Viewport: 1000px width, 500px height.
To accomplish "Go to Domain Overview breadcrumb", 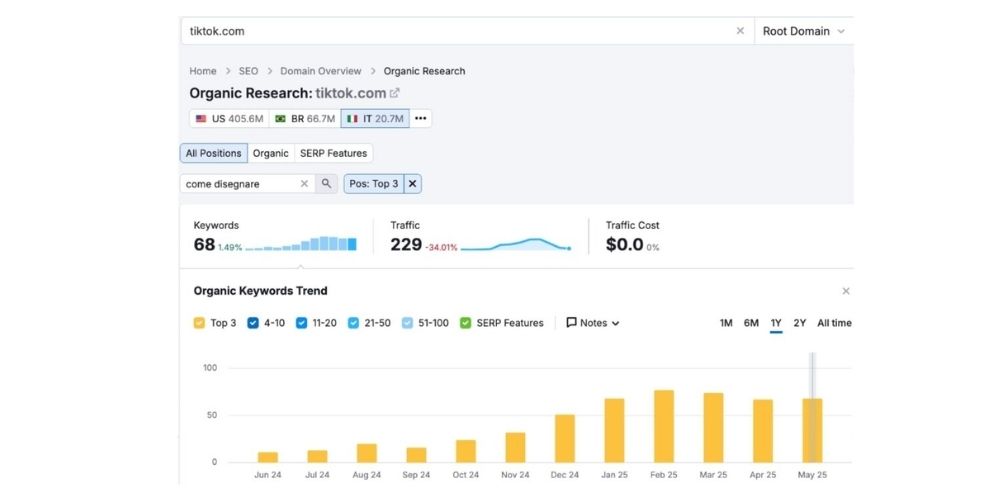I will 321,71.
